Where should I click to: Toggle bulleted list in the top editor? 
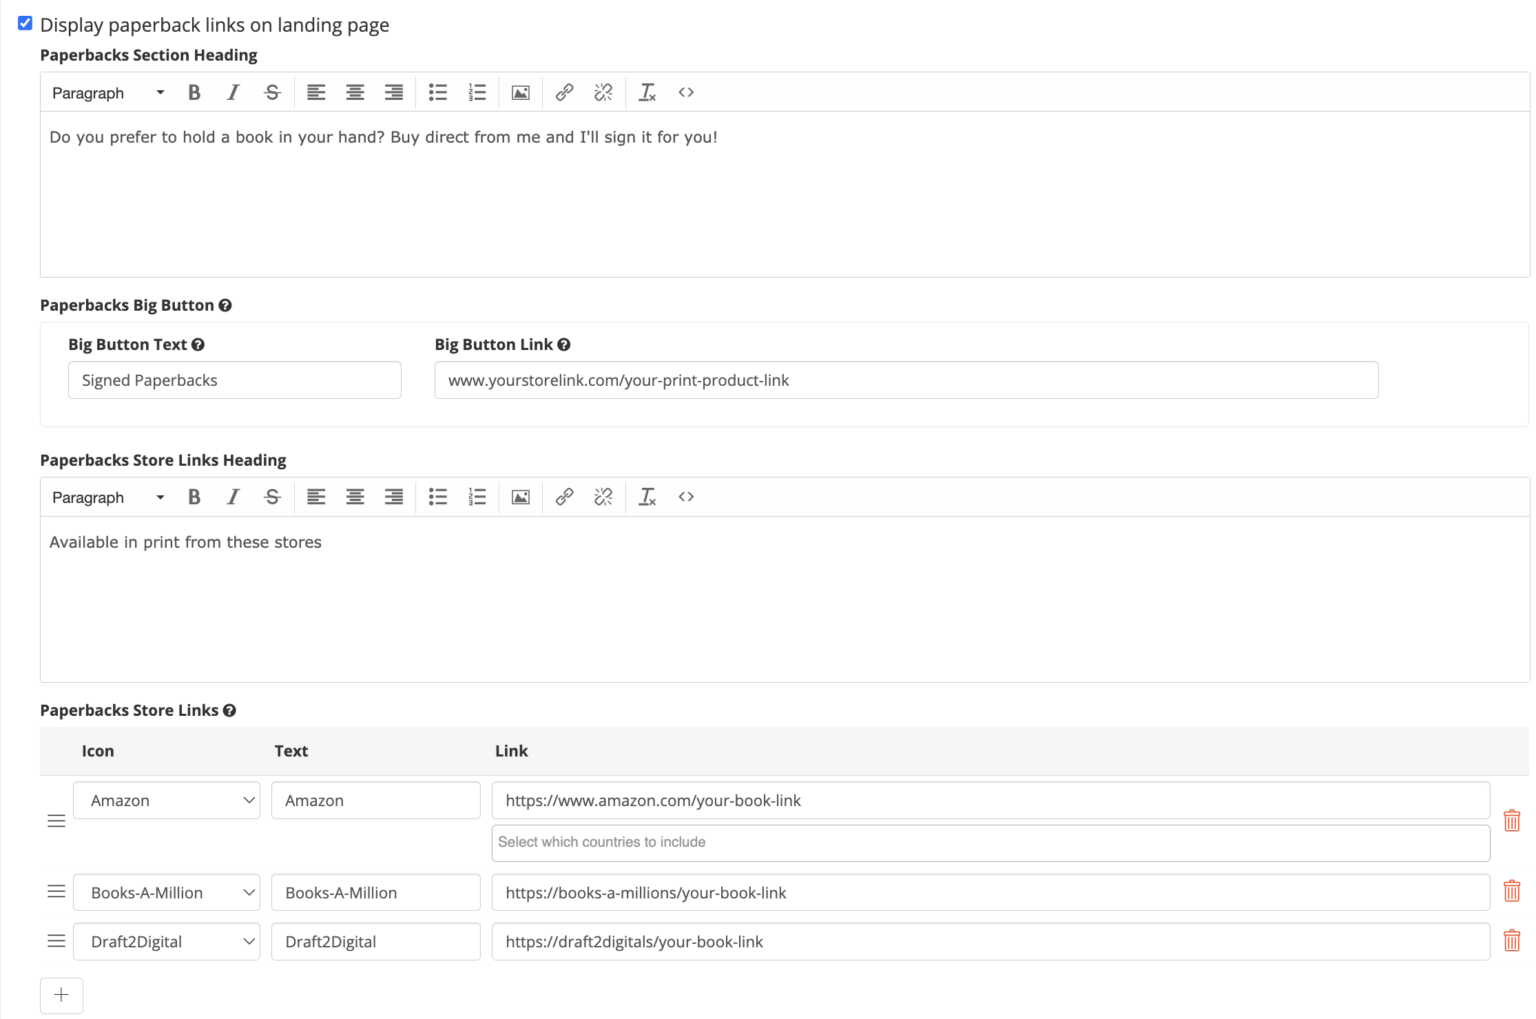point(437,92)
